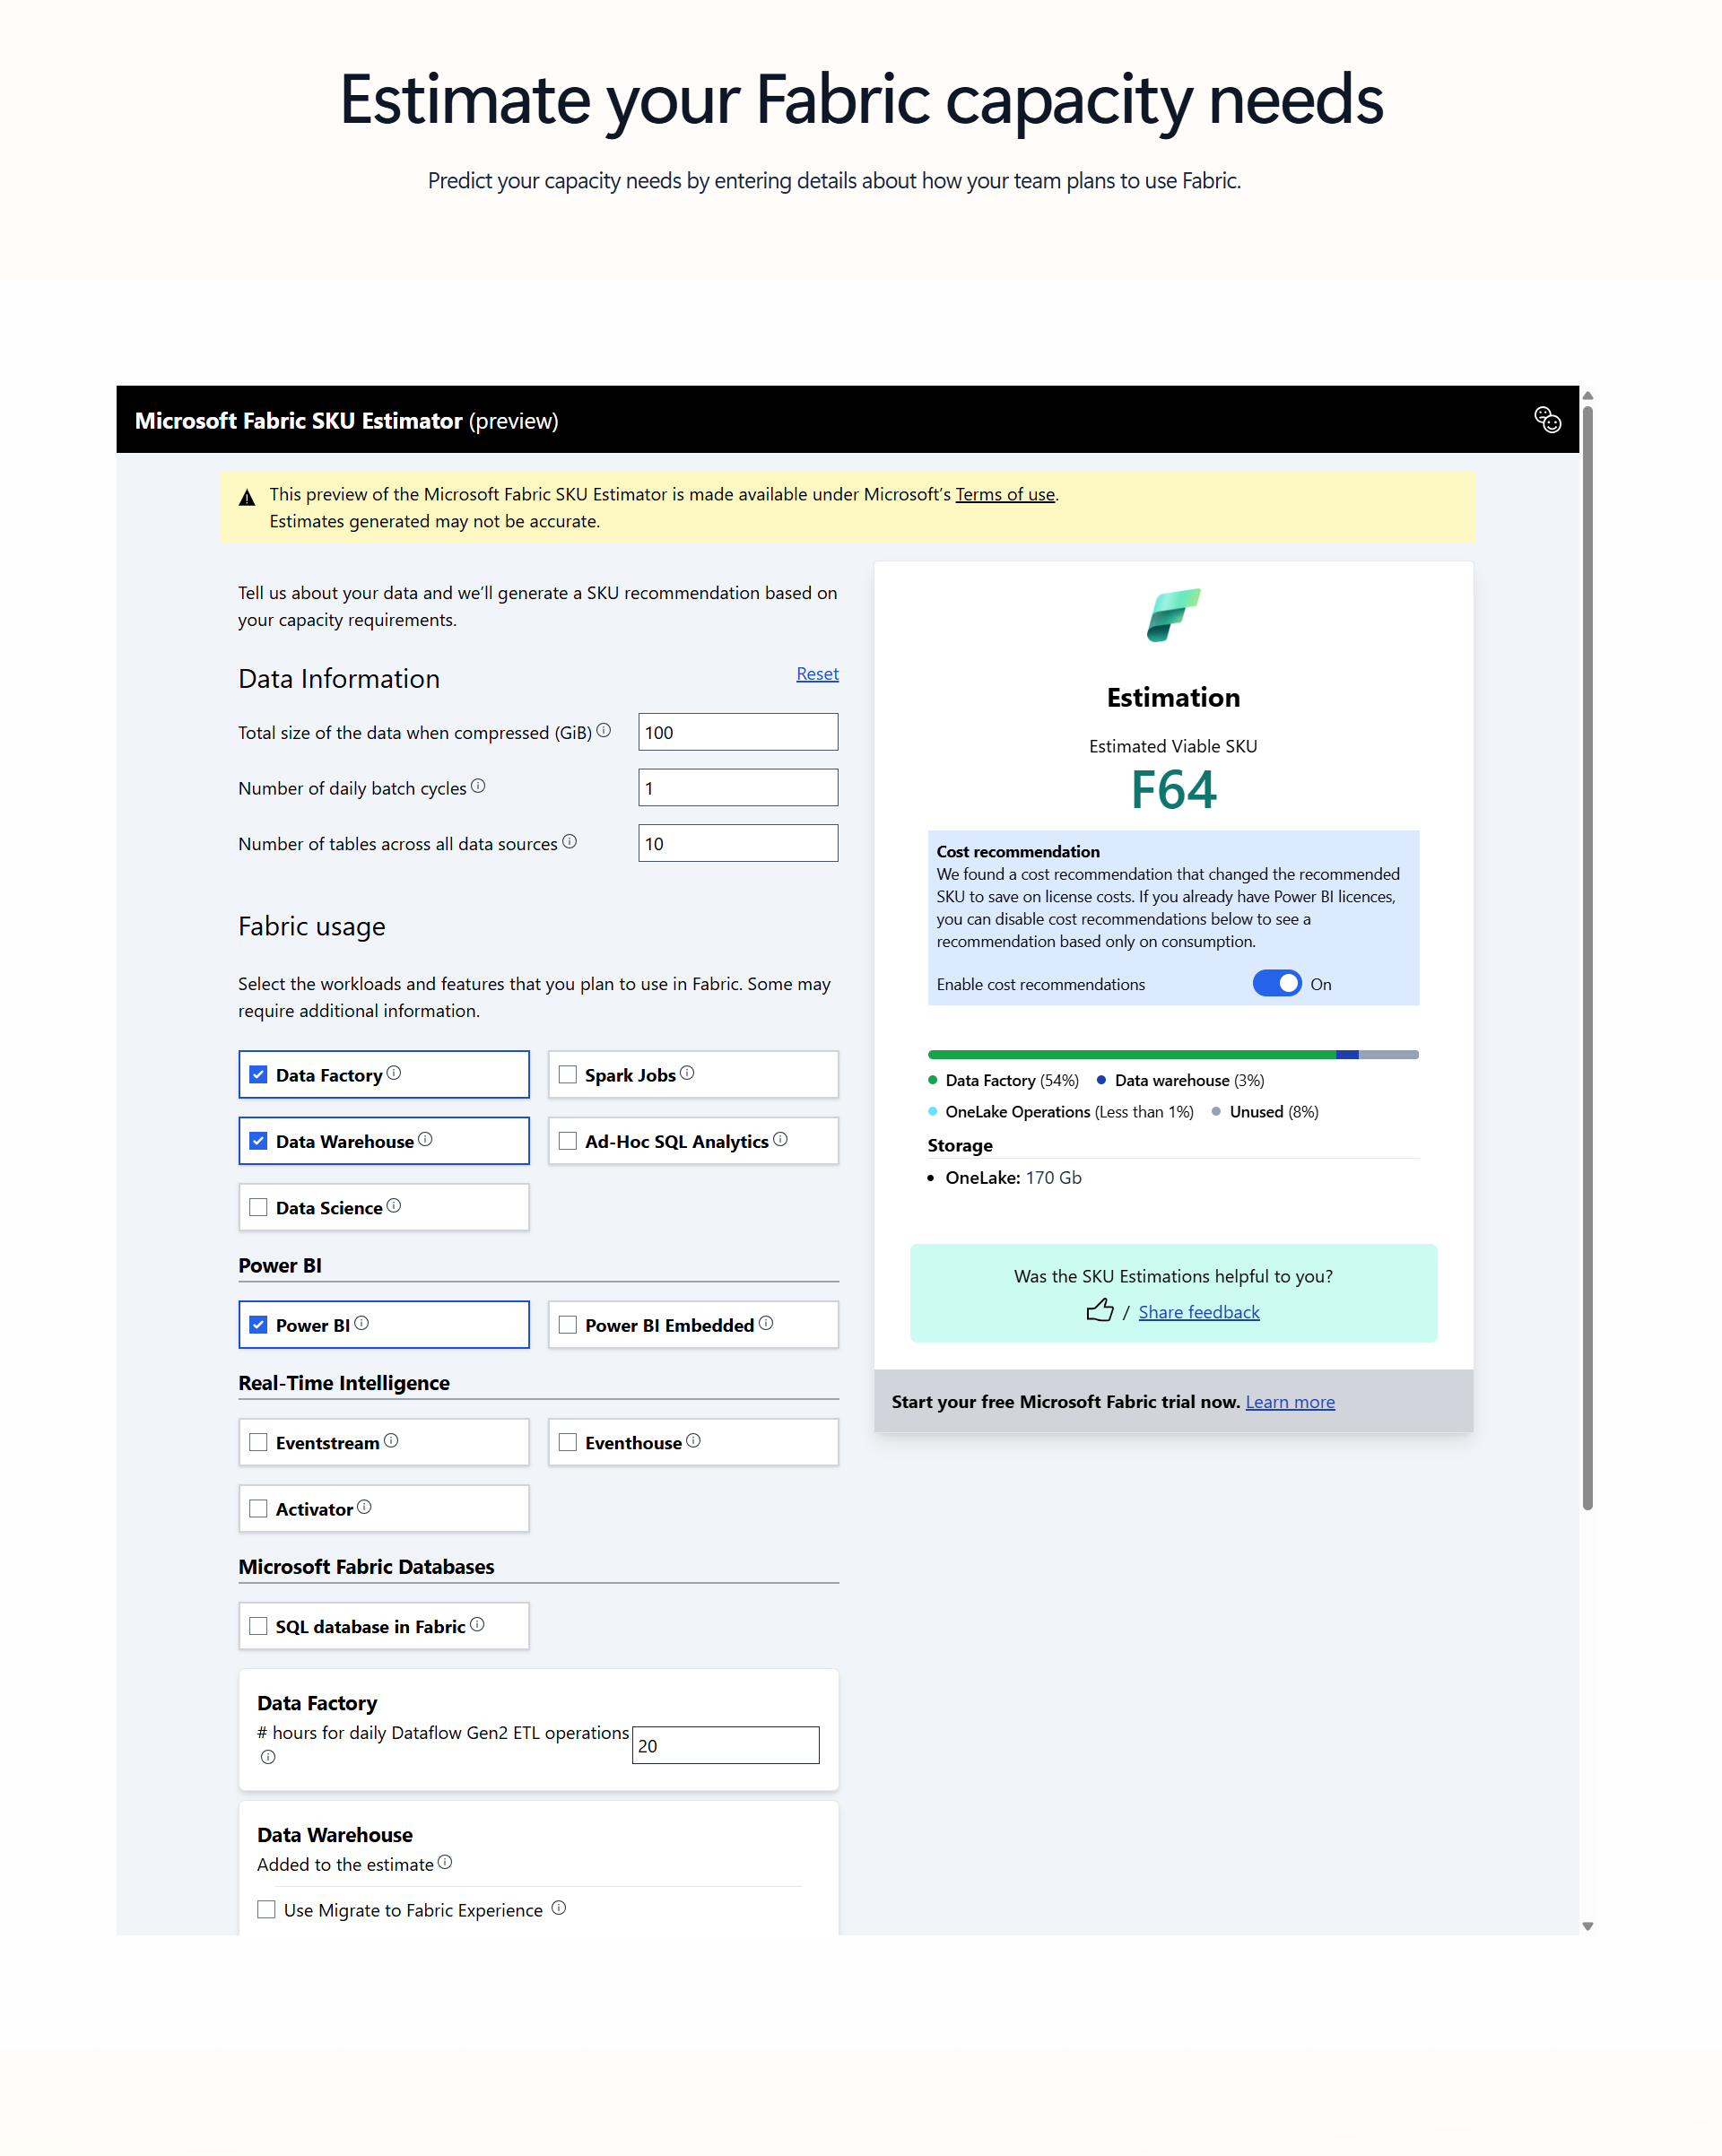The width and height of the screenshot is (1722, 2156).
Task: Check the Data Science checkbox
Action: click(x=259, y=1207)
